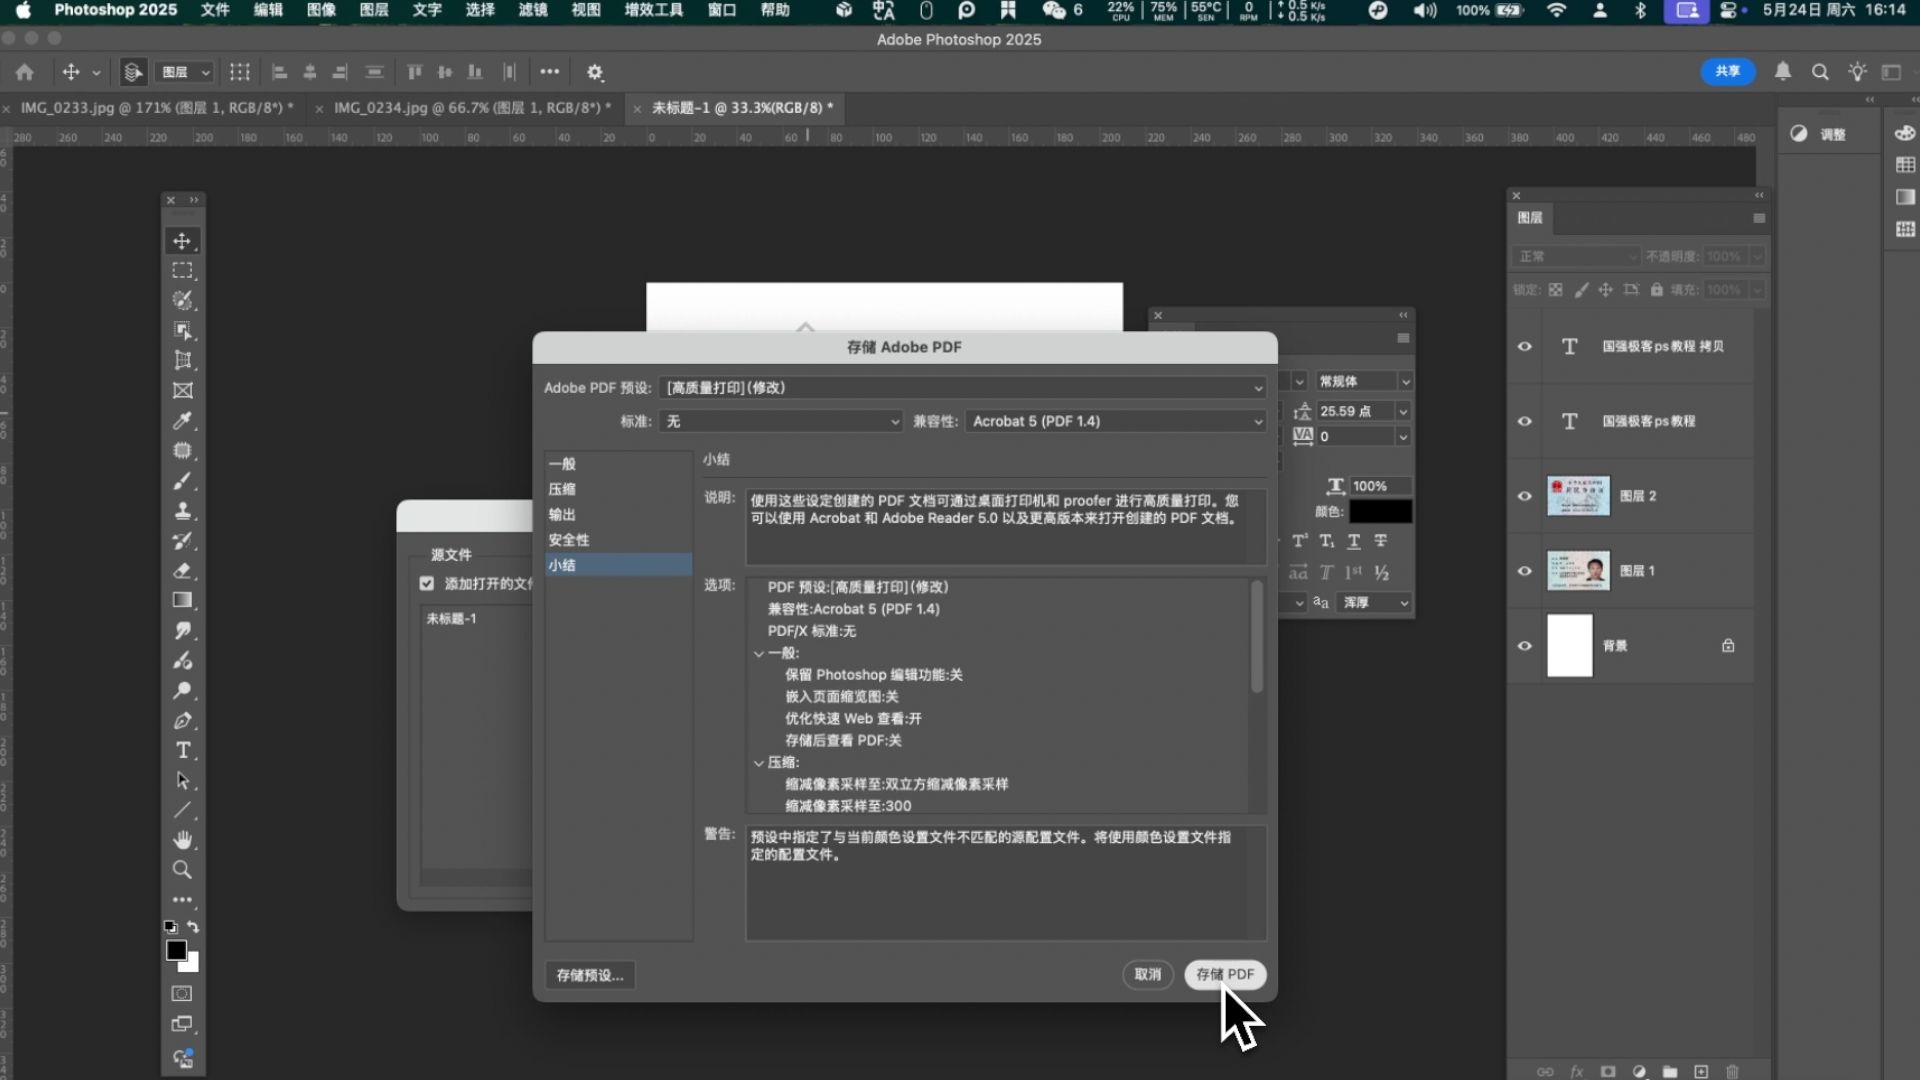
Task: Toggle strikethrough text style
Action: [x=1381, y=541]
